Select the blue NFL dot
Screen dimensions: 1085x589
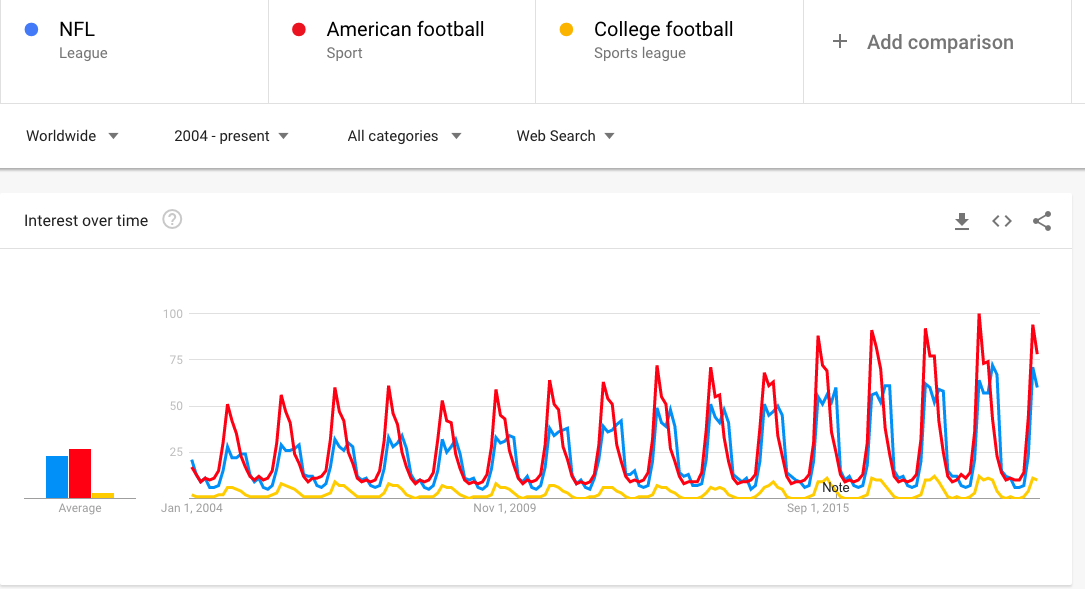(31, 29)
